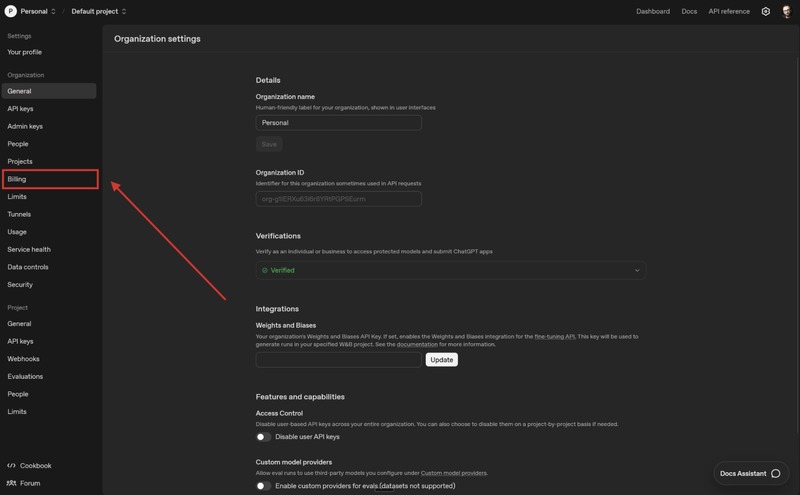800x495 pixels.
Task: Open the Usage page
Action: point(17,232)
